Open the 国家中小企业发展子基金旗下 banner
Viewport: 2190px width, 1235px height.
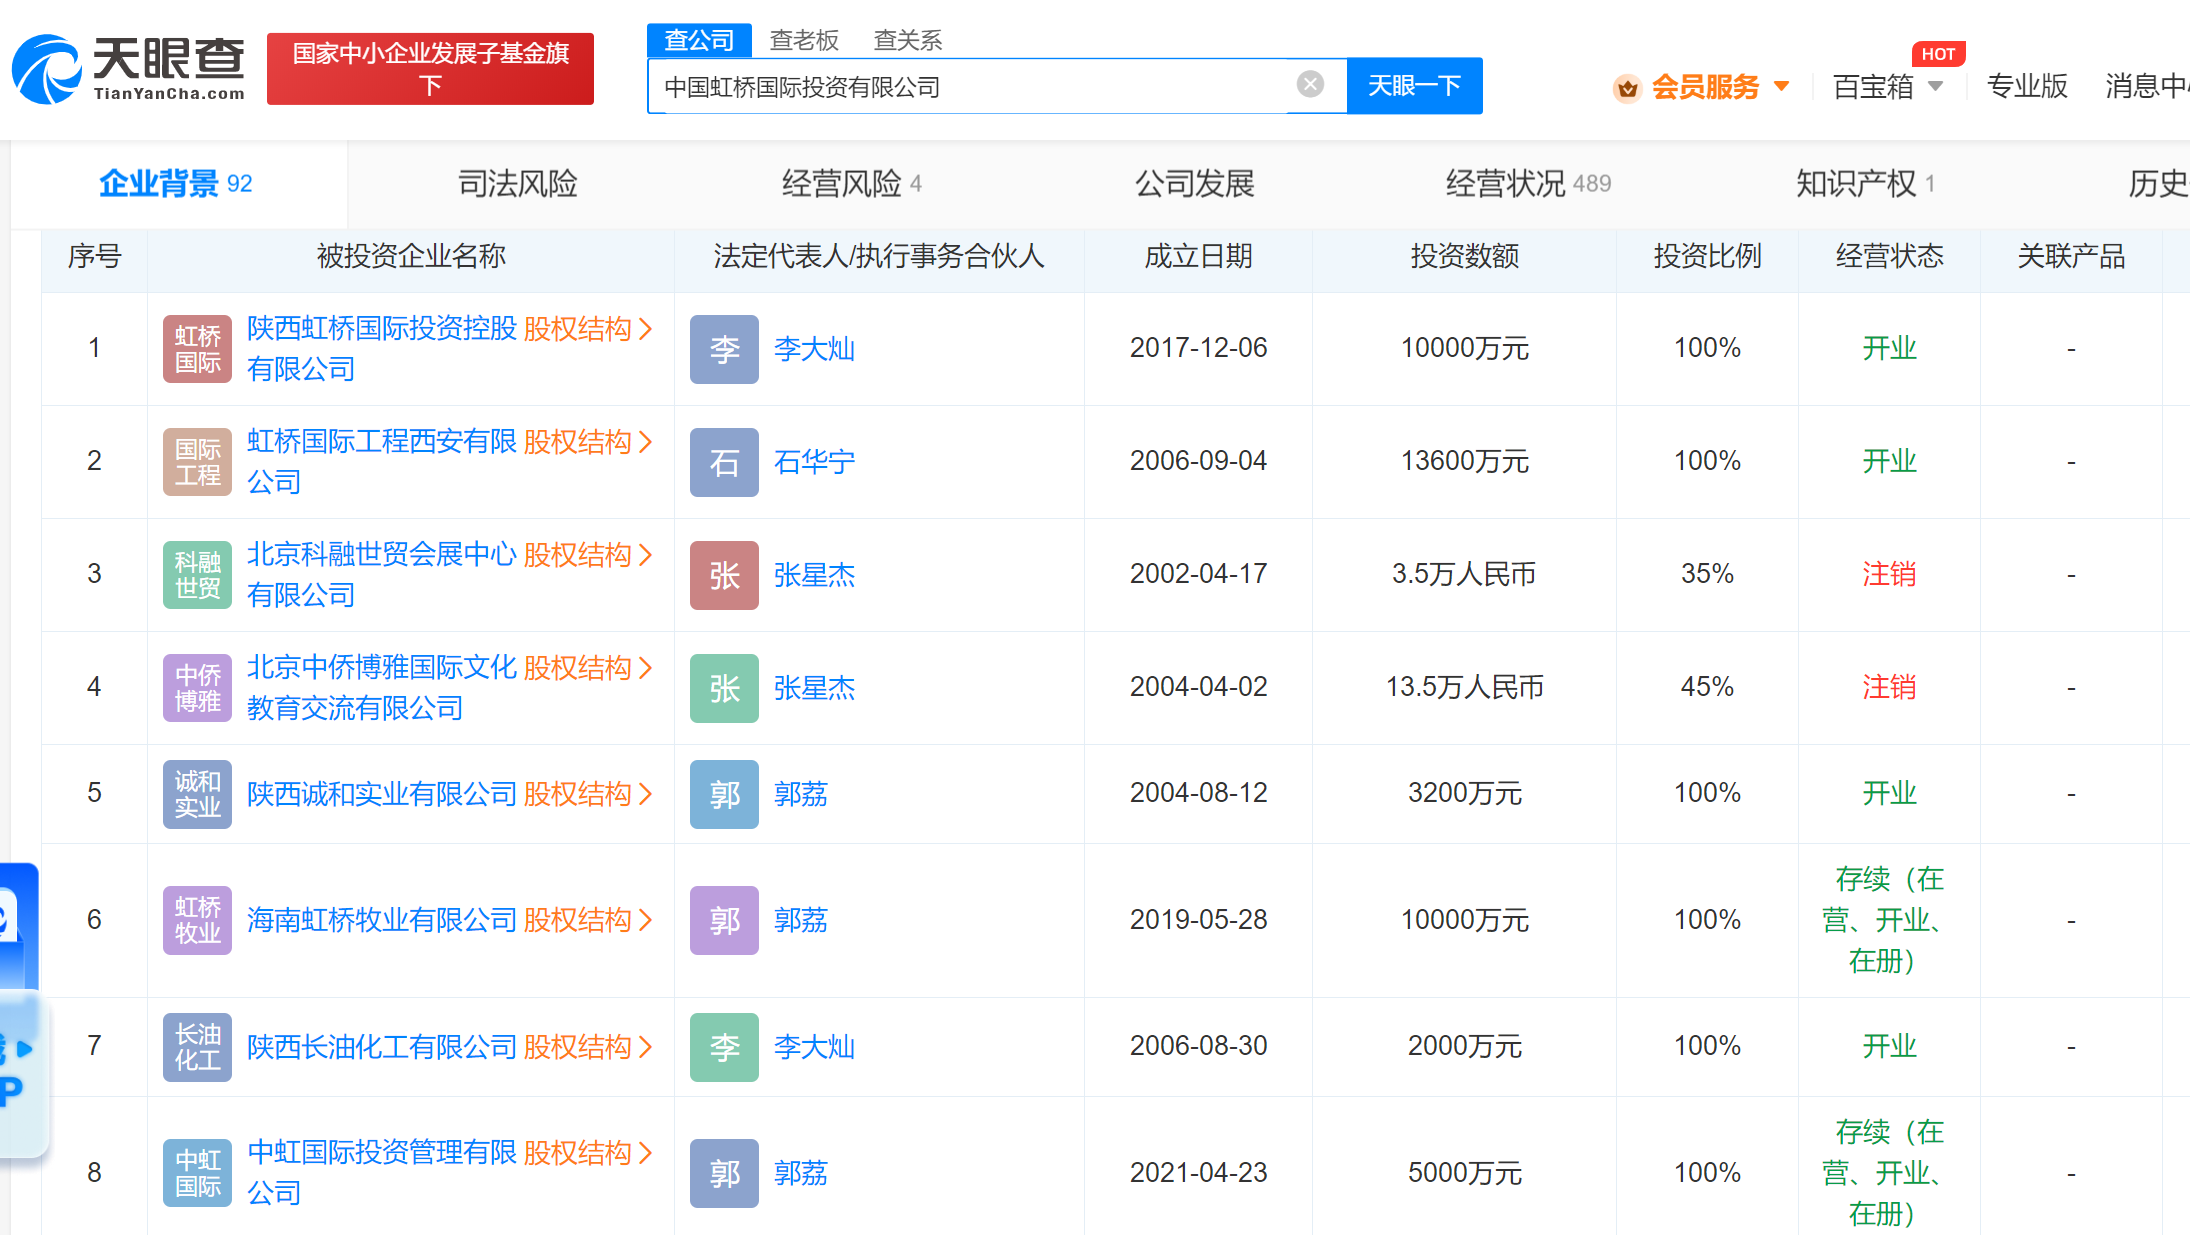[x=430, y=69]
